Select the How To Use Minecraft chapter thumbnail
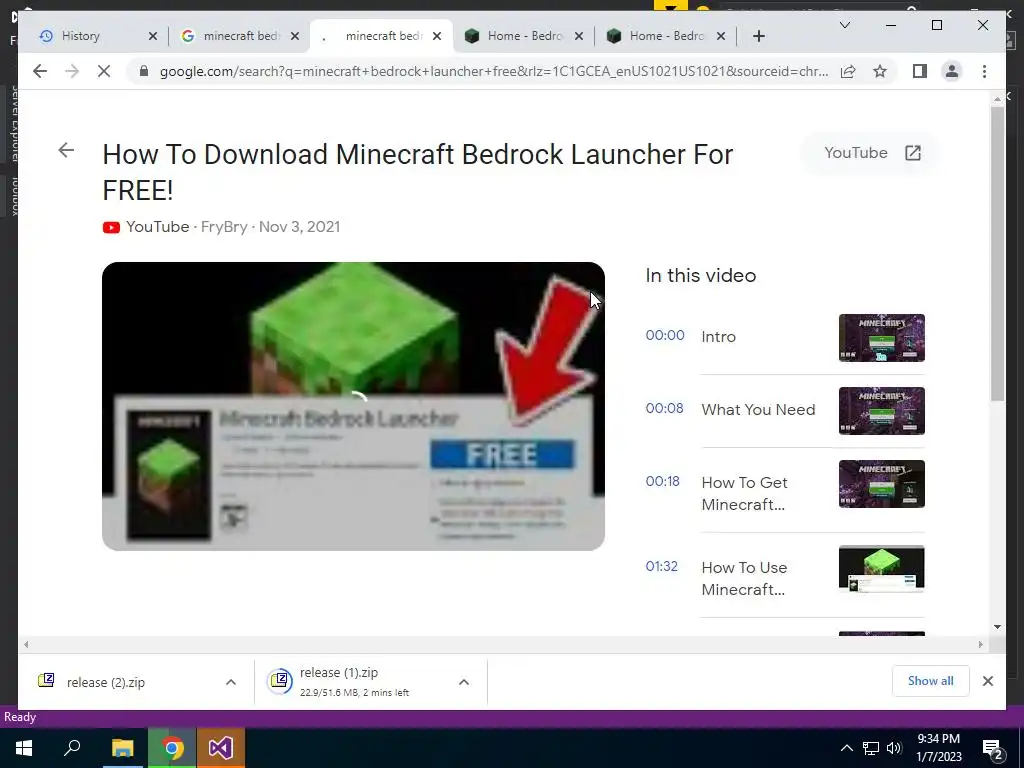The image size is (1024, 768). [882, 569]
